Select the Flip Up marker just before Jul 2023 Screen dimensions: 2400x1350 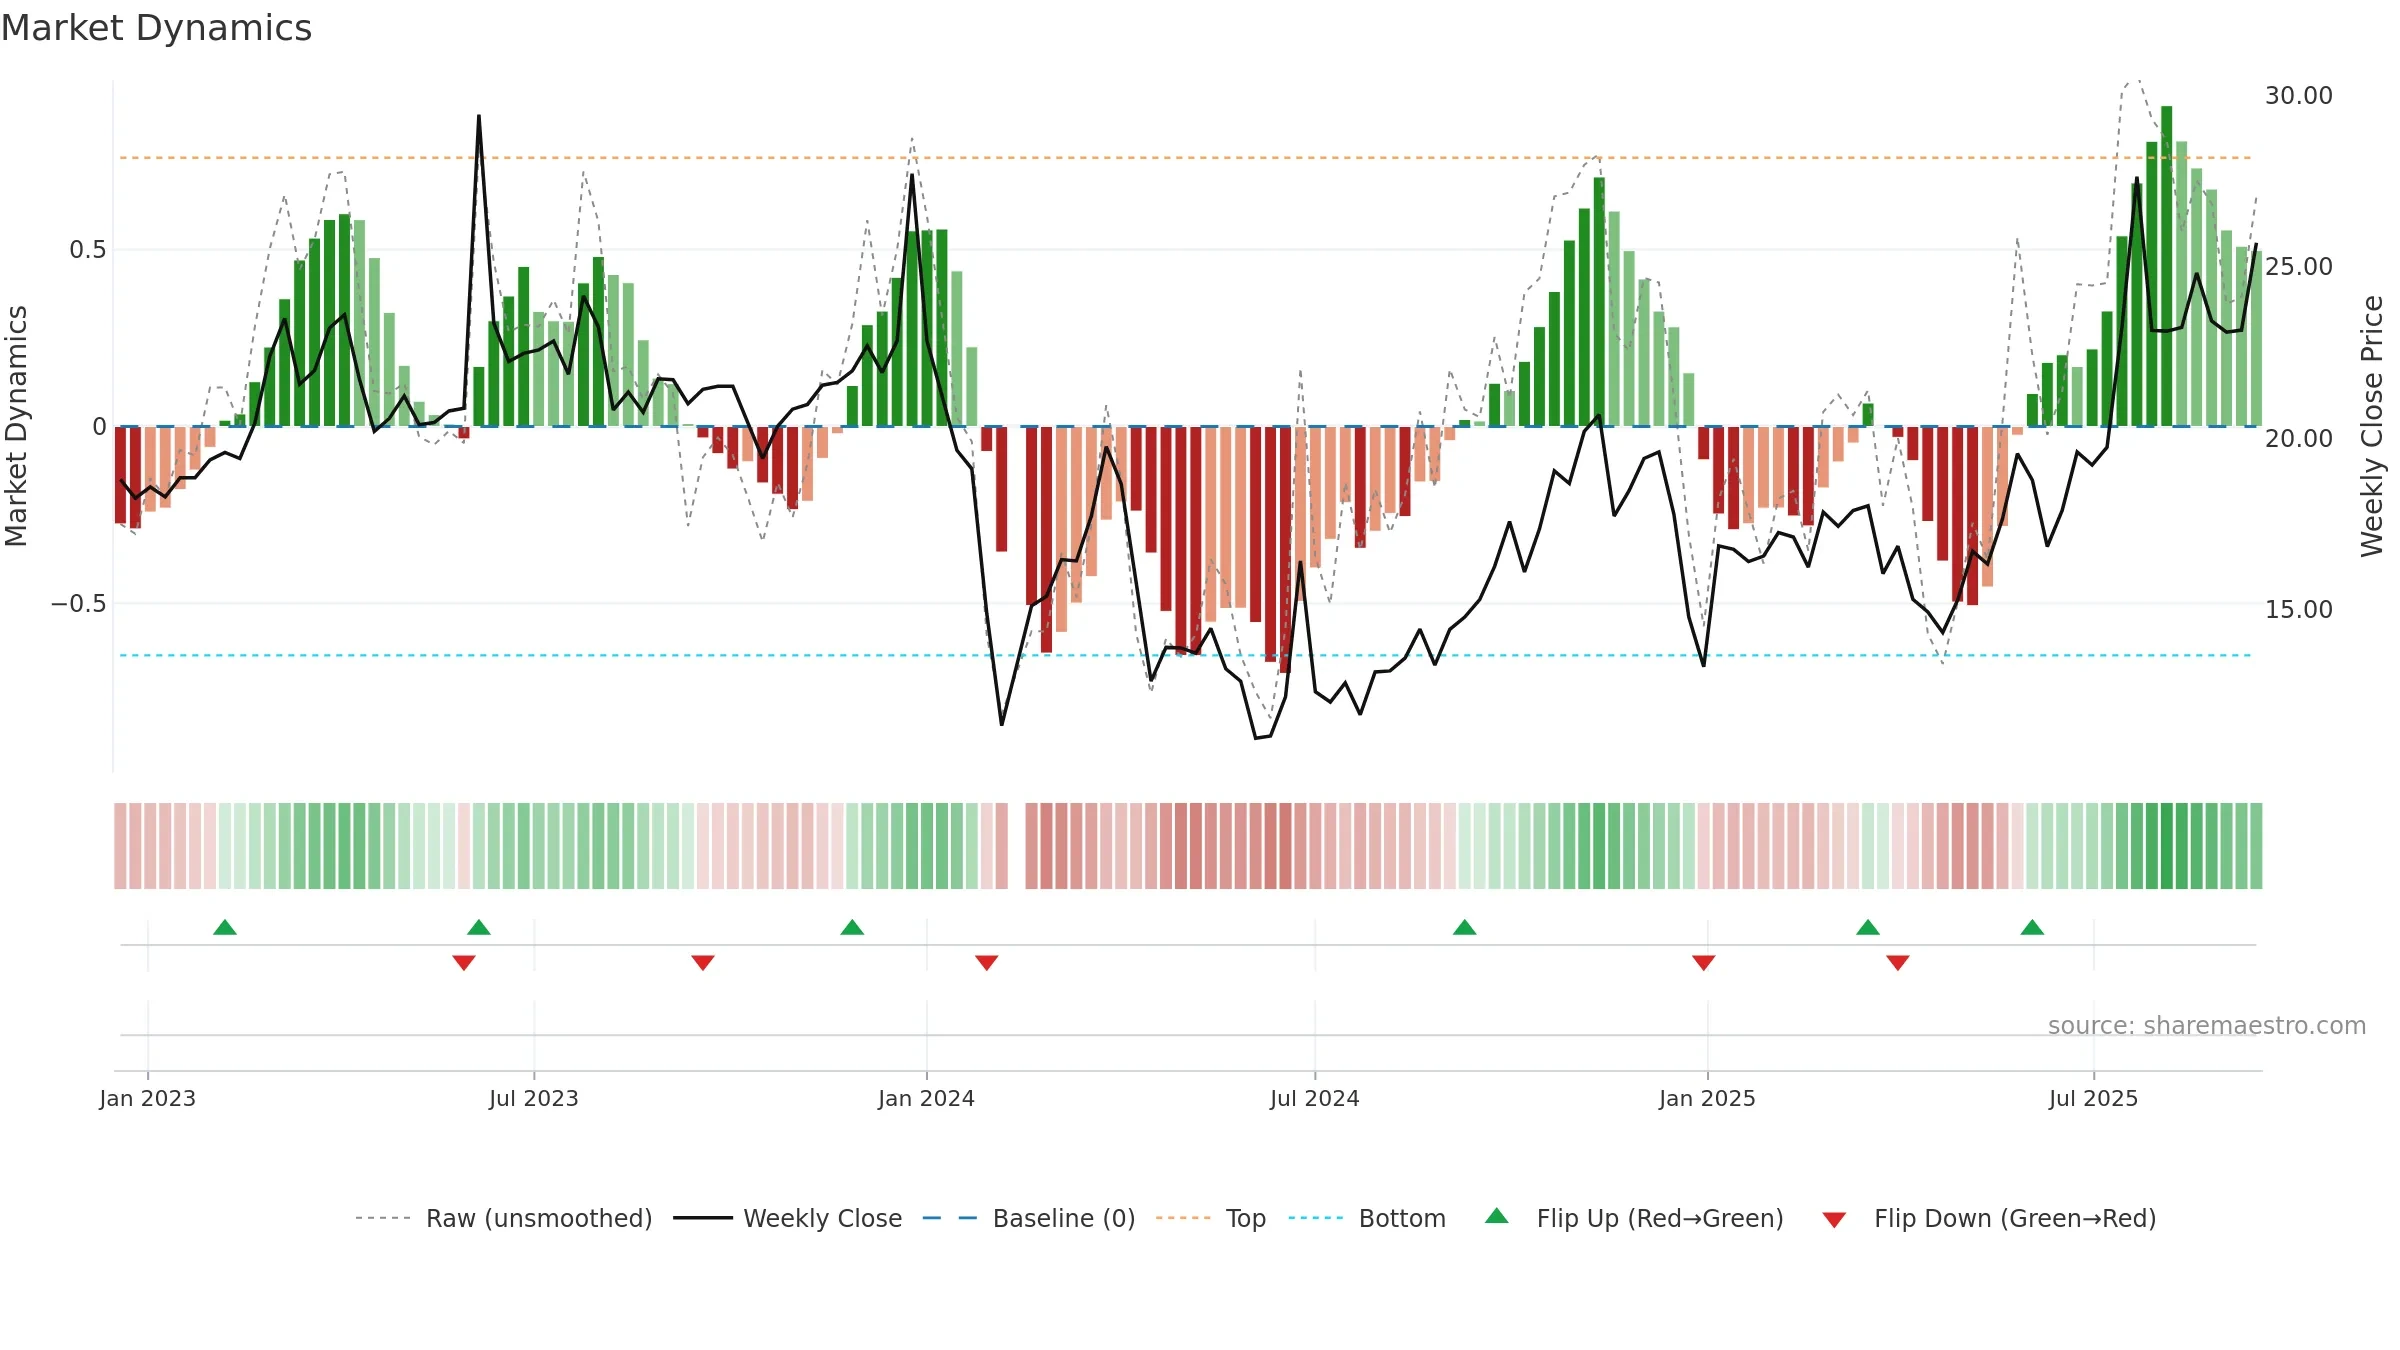click(x=479, y=927)
